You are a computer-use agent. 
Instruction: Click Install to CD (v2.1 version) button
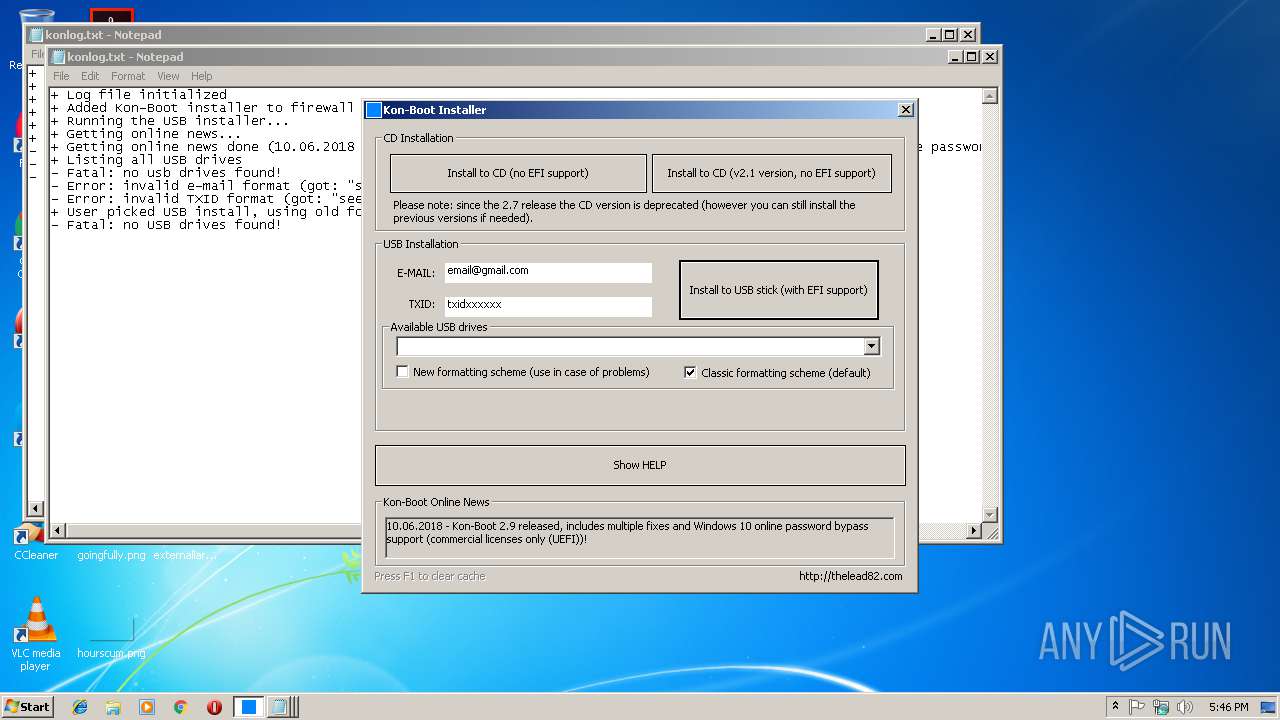click(x=771, y=173)
